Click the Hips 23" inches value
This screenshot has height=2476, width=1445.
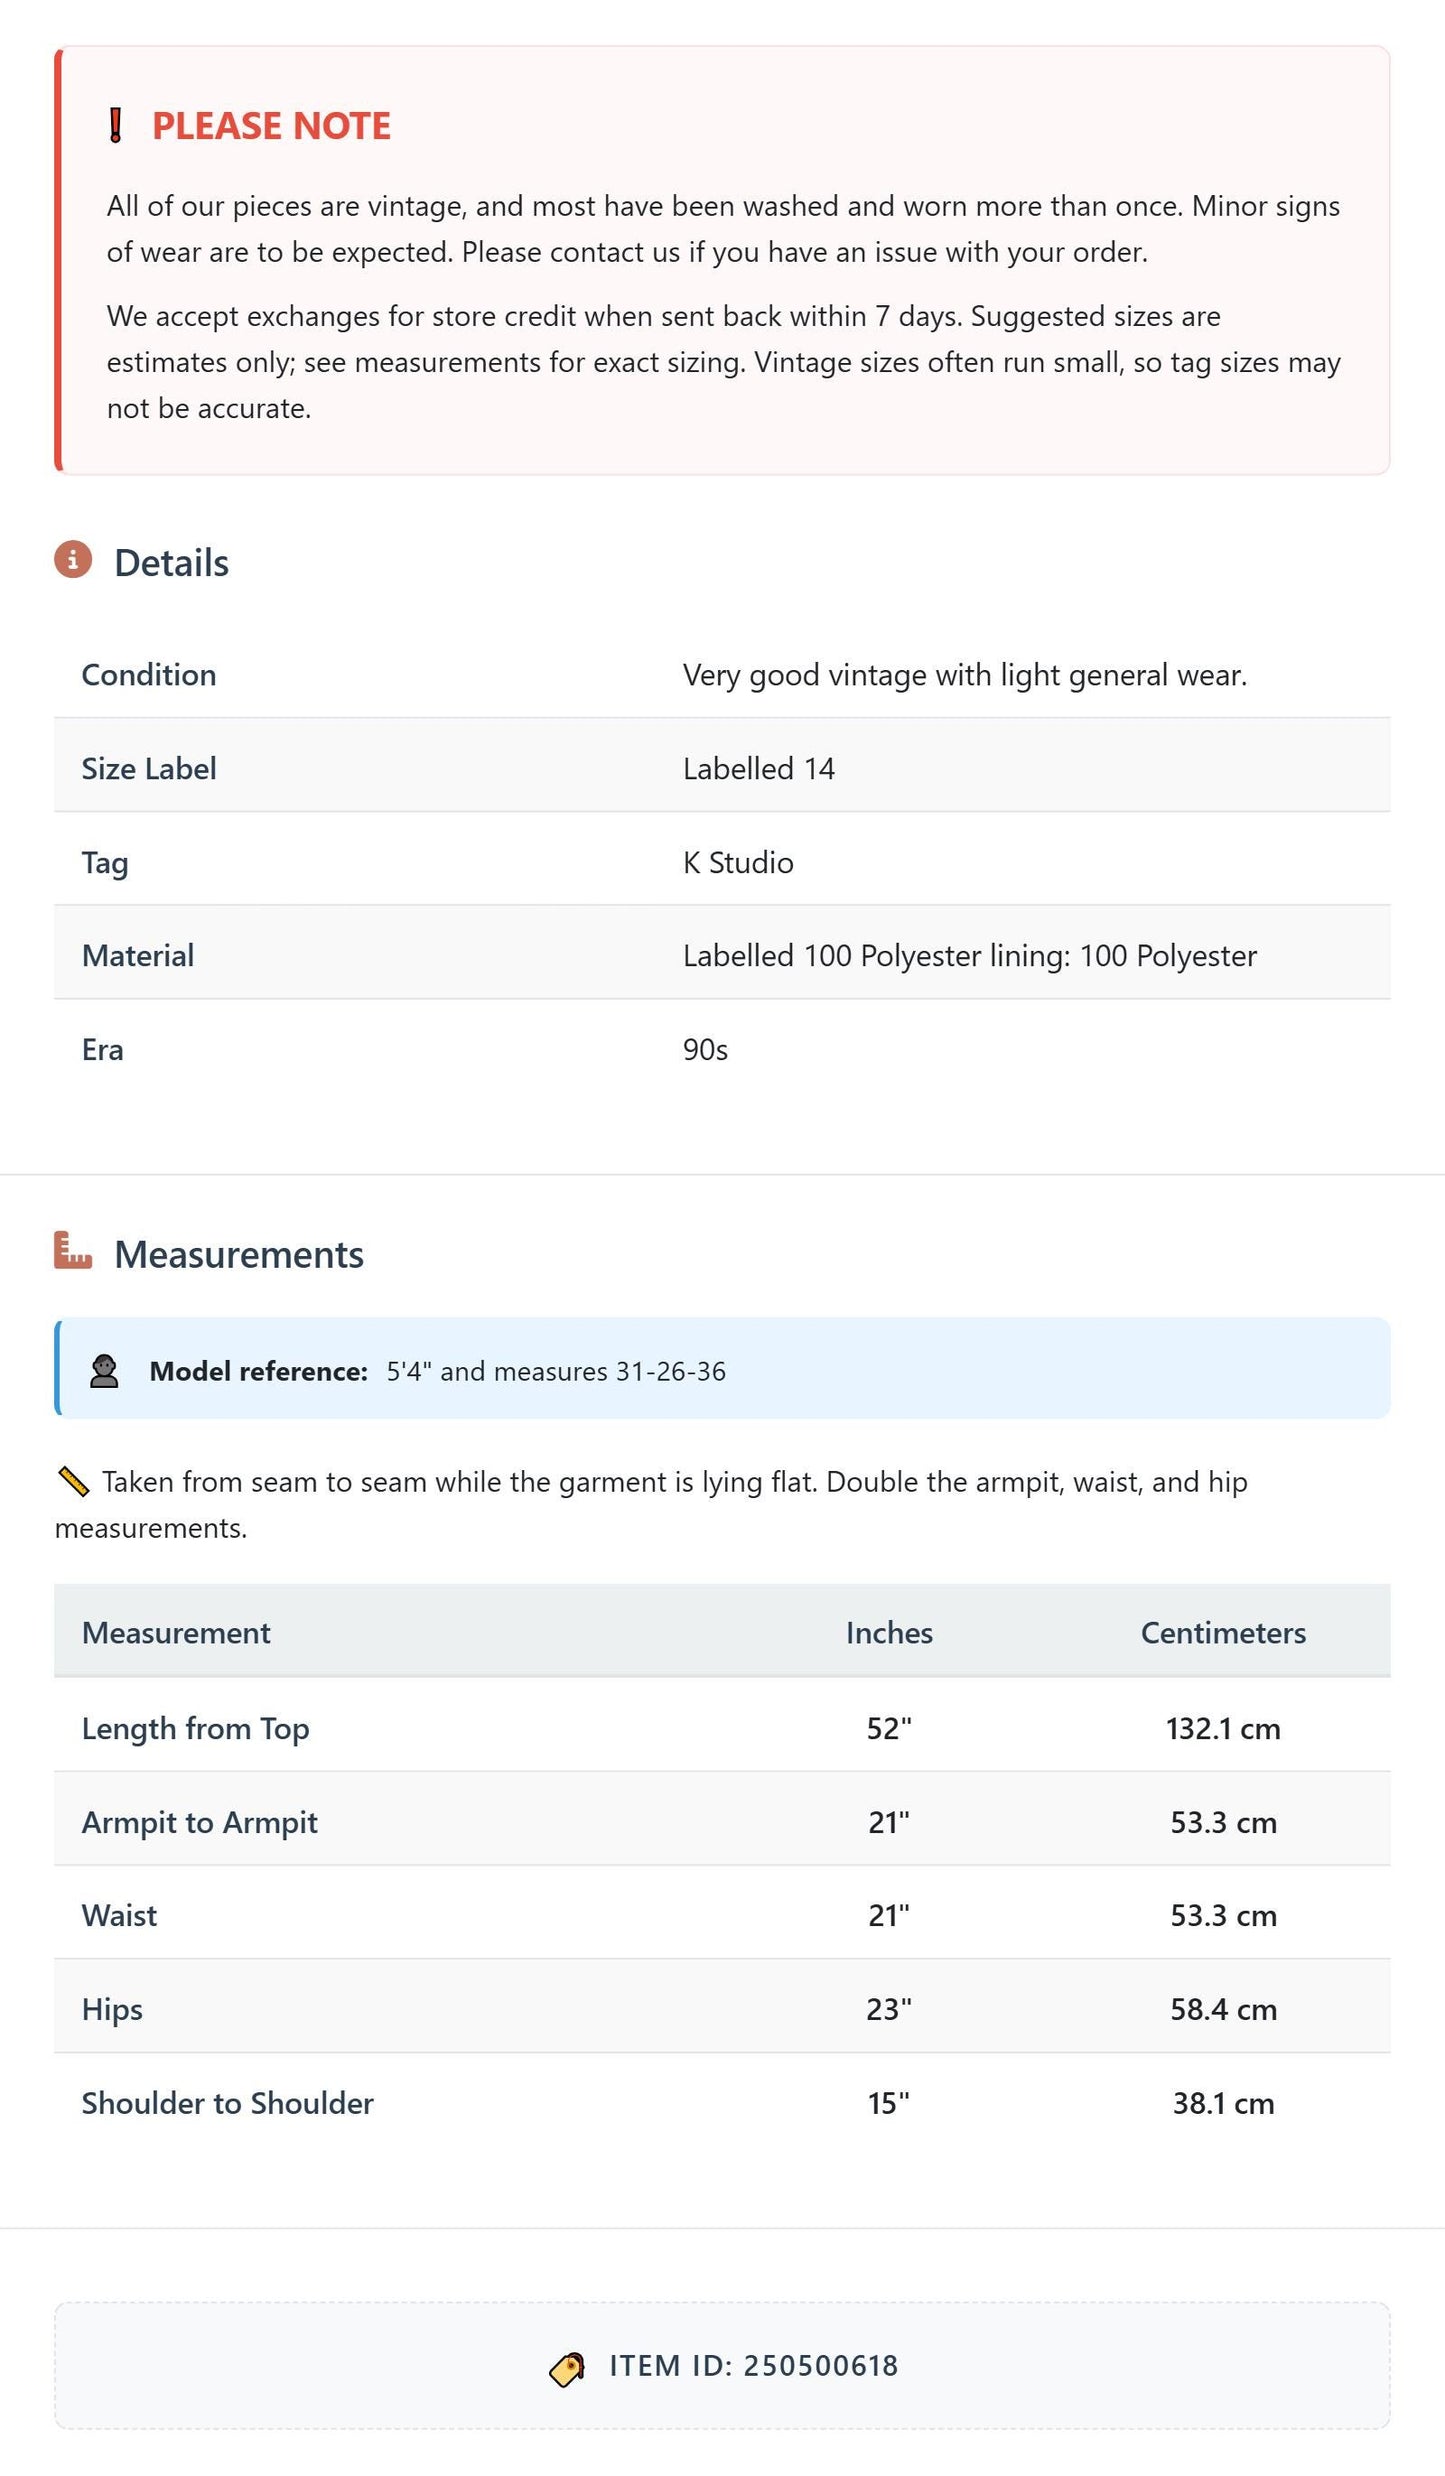[889, 2009]
